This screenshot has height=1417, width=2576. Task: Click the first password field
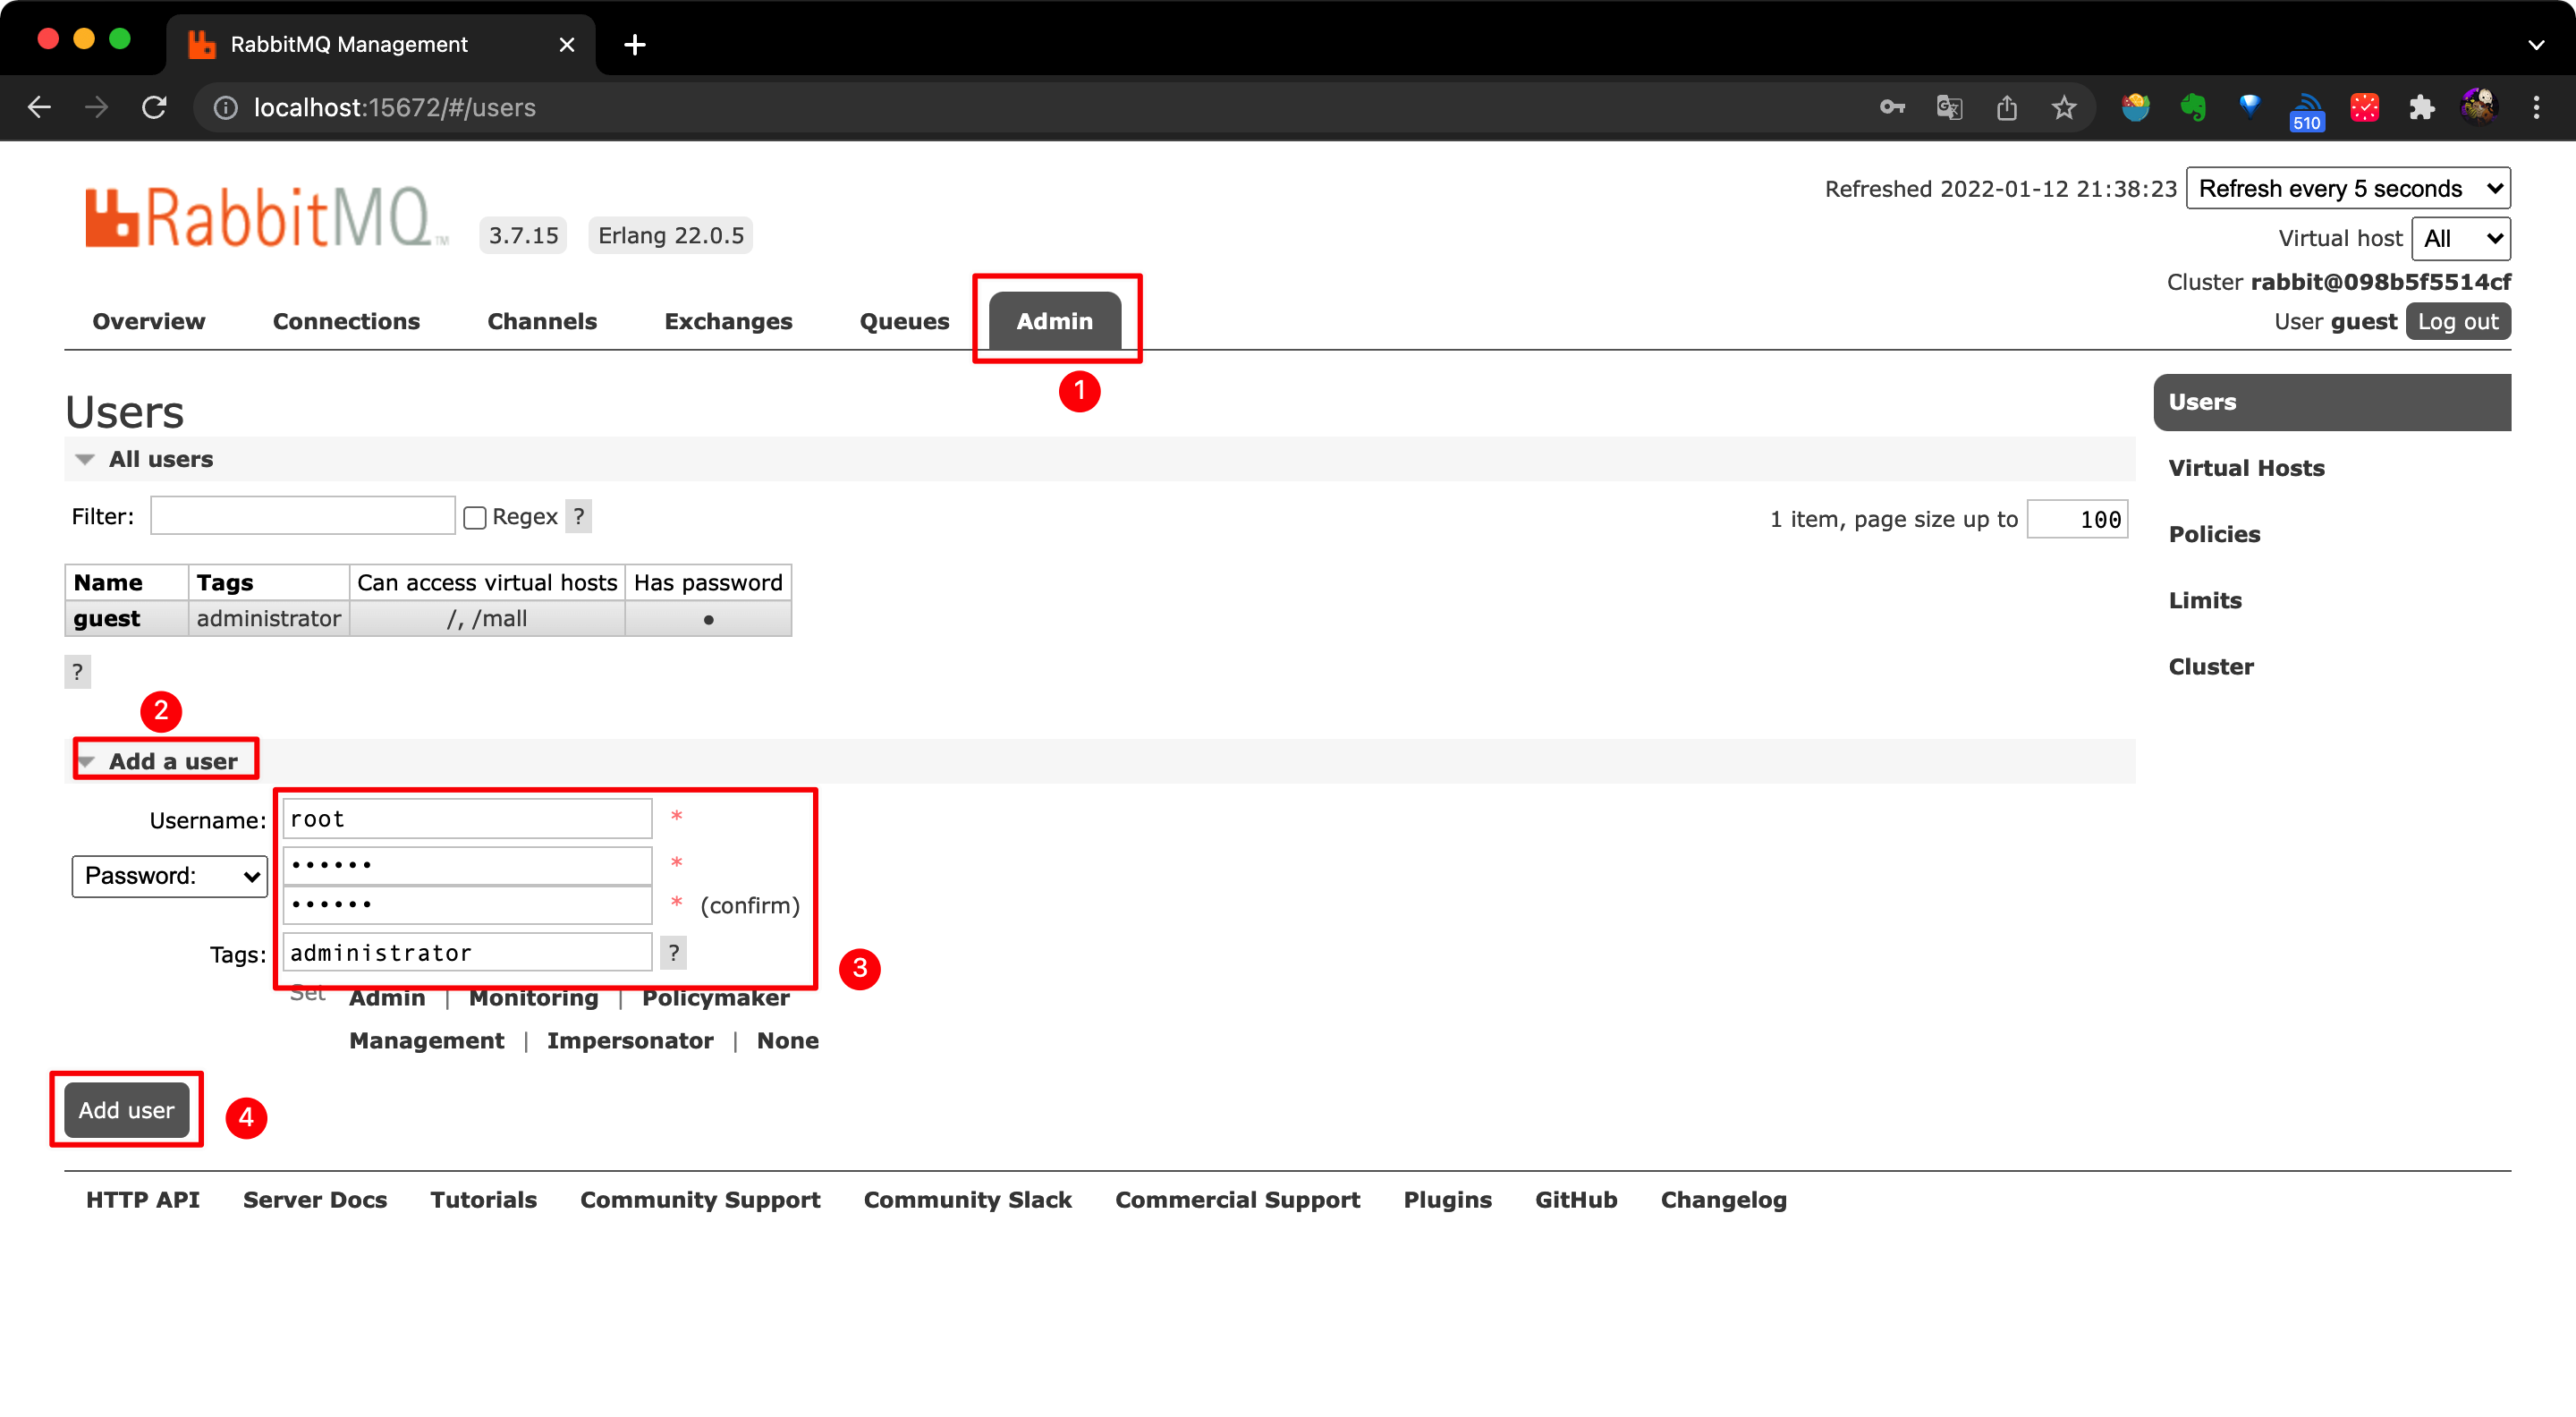point(467,865)
